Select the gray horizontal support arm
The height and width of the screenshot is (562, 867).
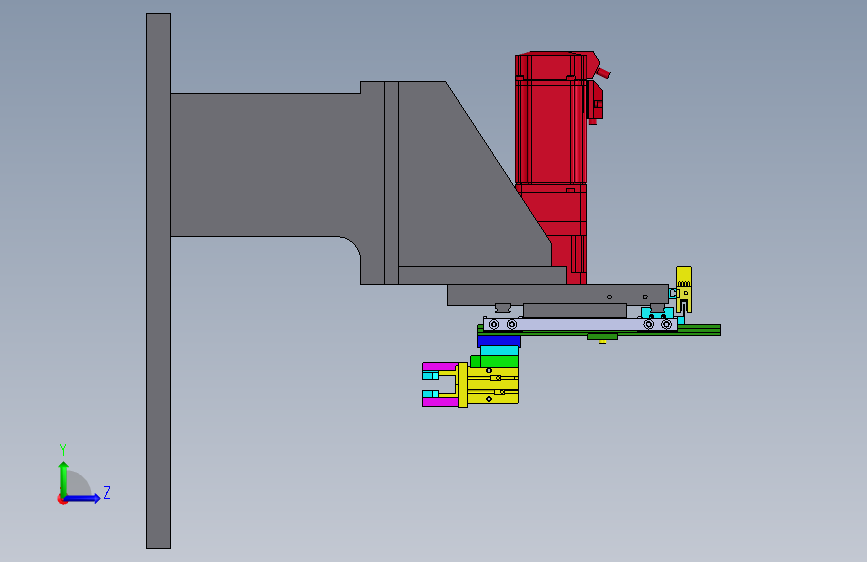click(x=265, y=165)
